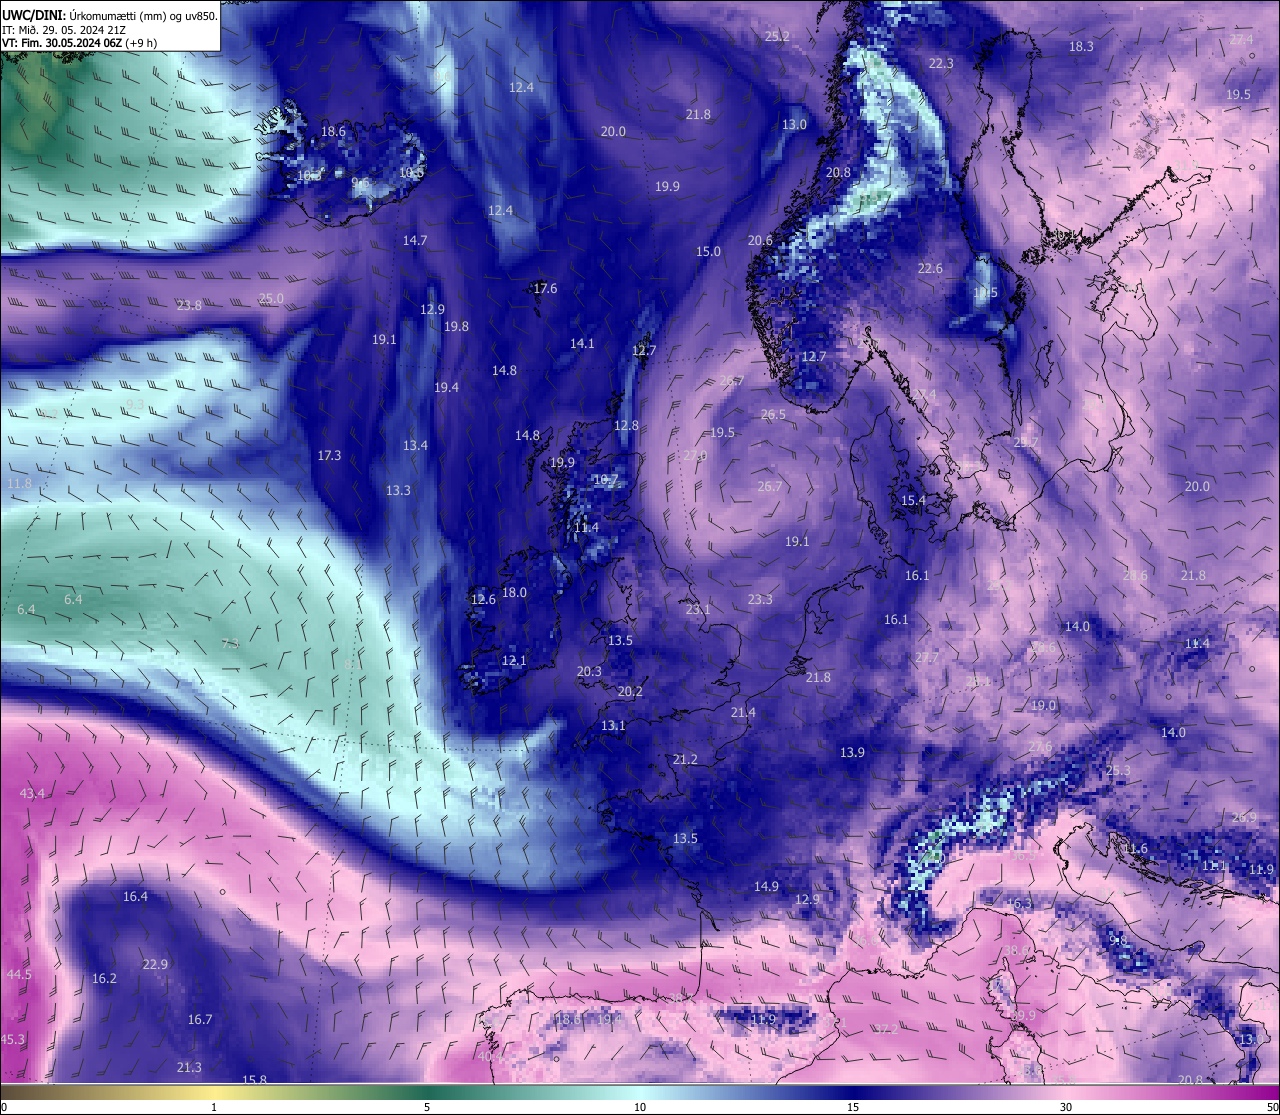
Task: Select the 21.3 value label
Action: (x=189, y=1067)
